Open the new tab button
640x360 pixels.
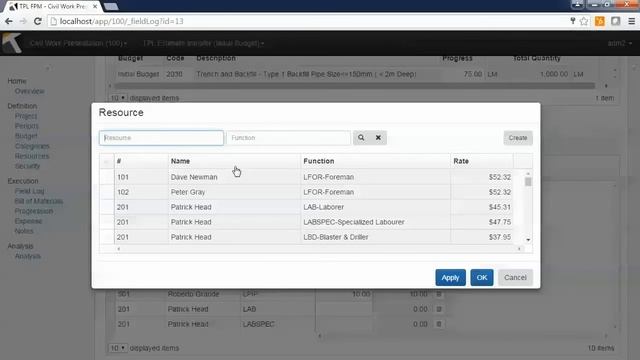[111, 7]
